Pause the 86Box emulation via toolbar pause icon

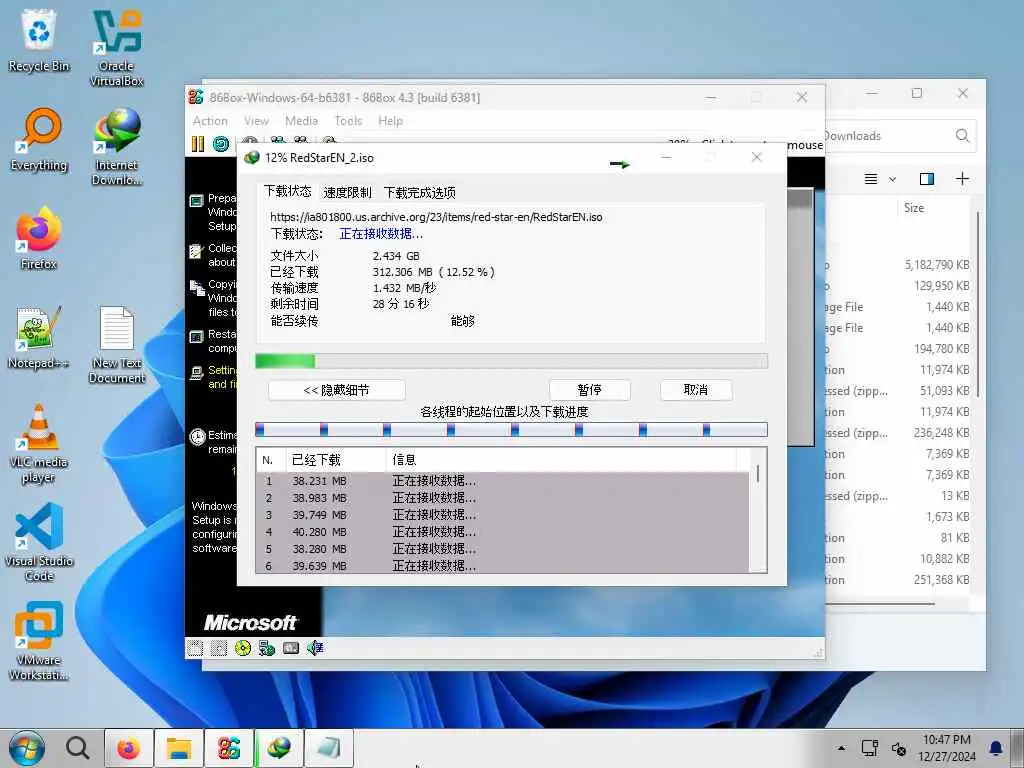click(x=198, y=144)
